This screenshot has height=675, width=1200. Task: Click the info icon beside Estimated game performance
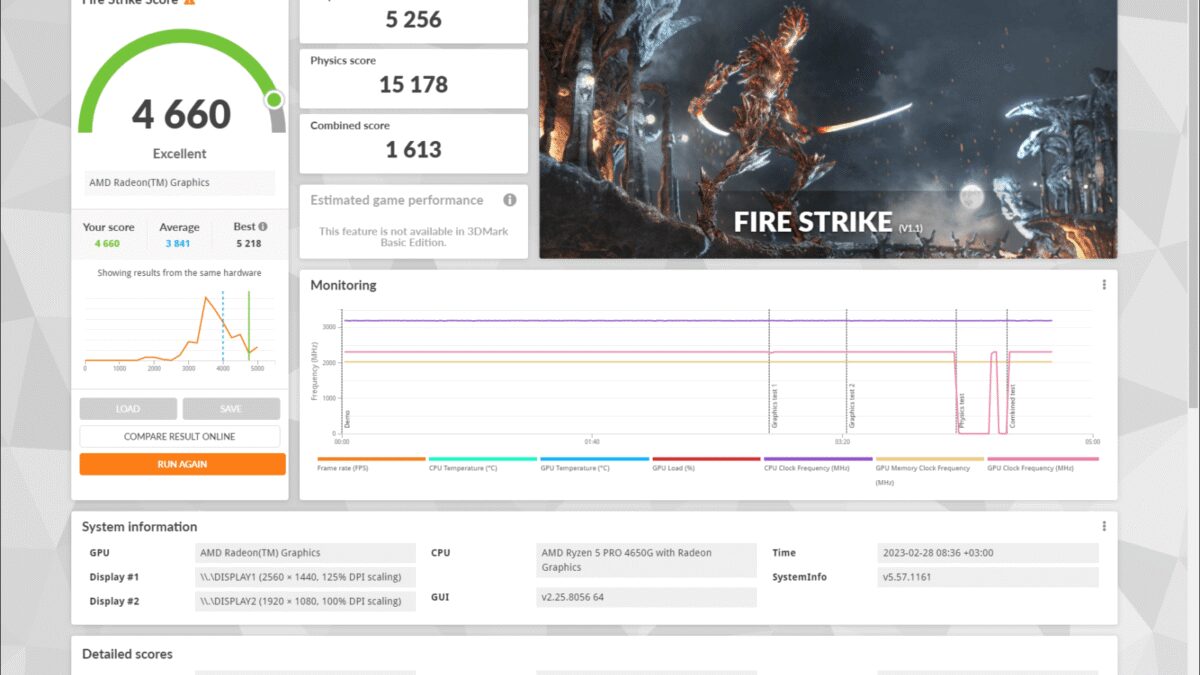[x=510, y=200]
